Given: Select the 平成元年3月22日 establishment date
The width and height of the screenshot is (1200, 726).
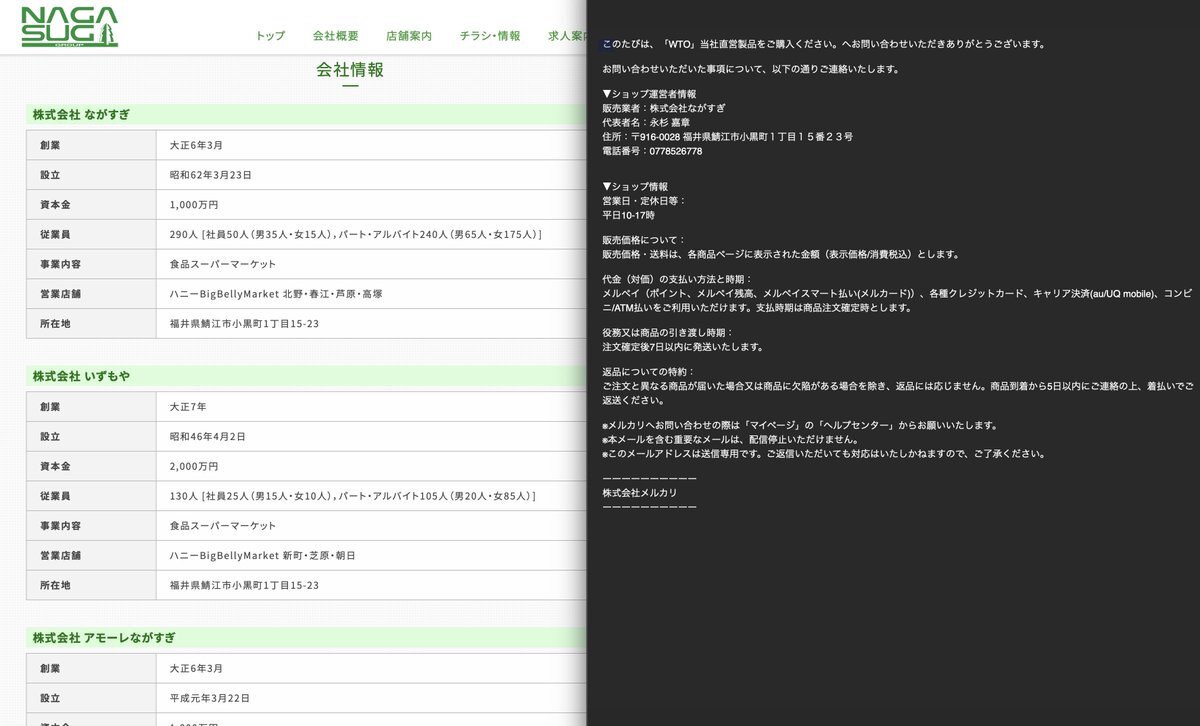Looking at the screenshot, I should tap(210, 698).
